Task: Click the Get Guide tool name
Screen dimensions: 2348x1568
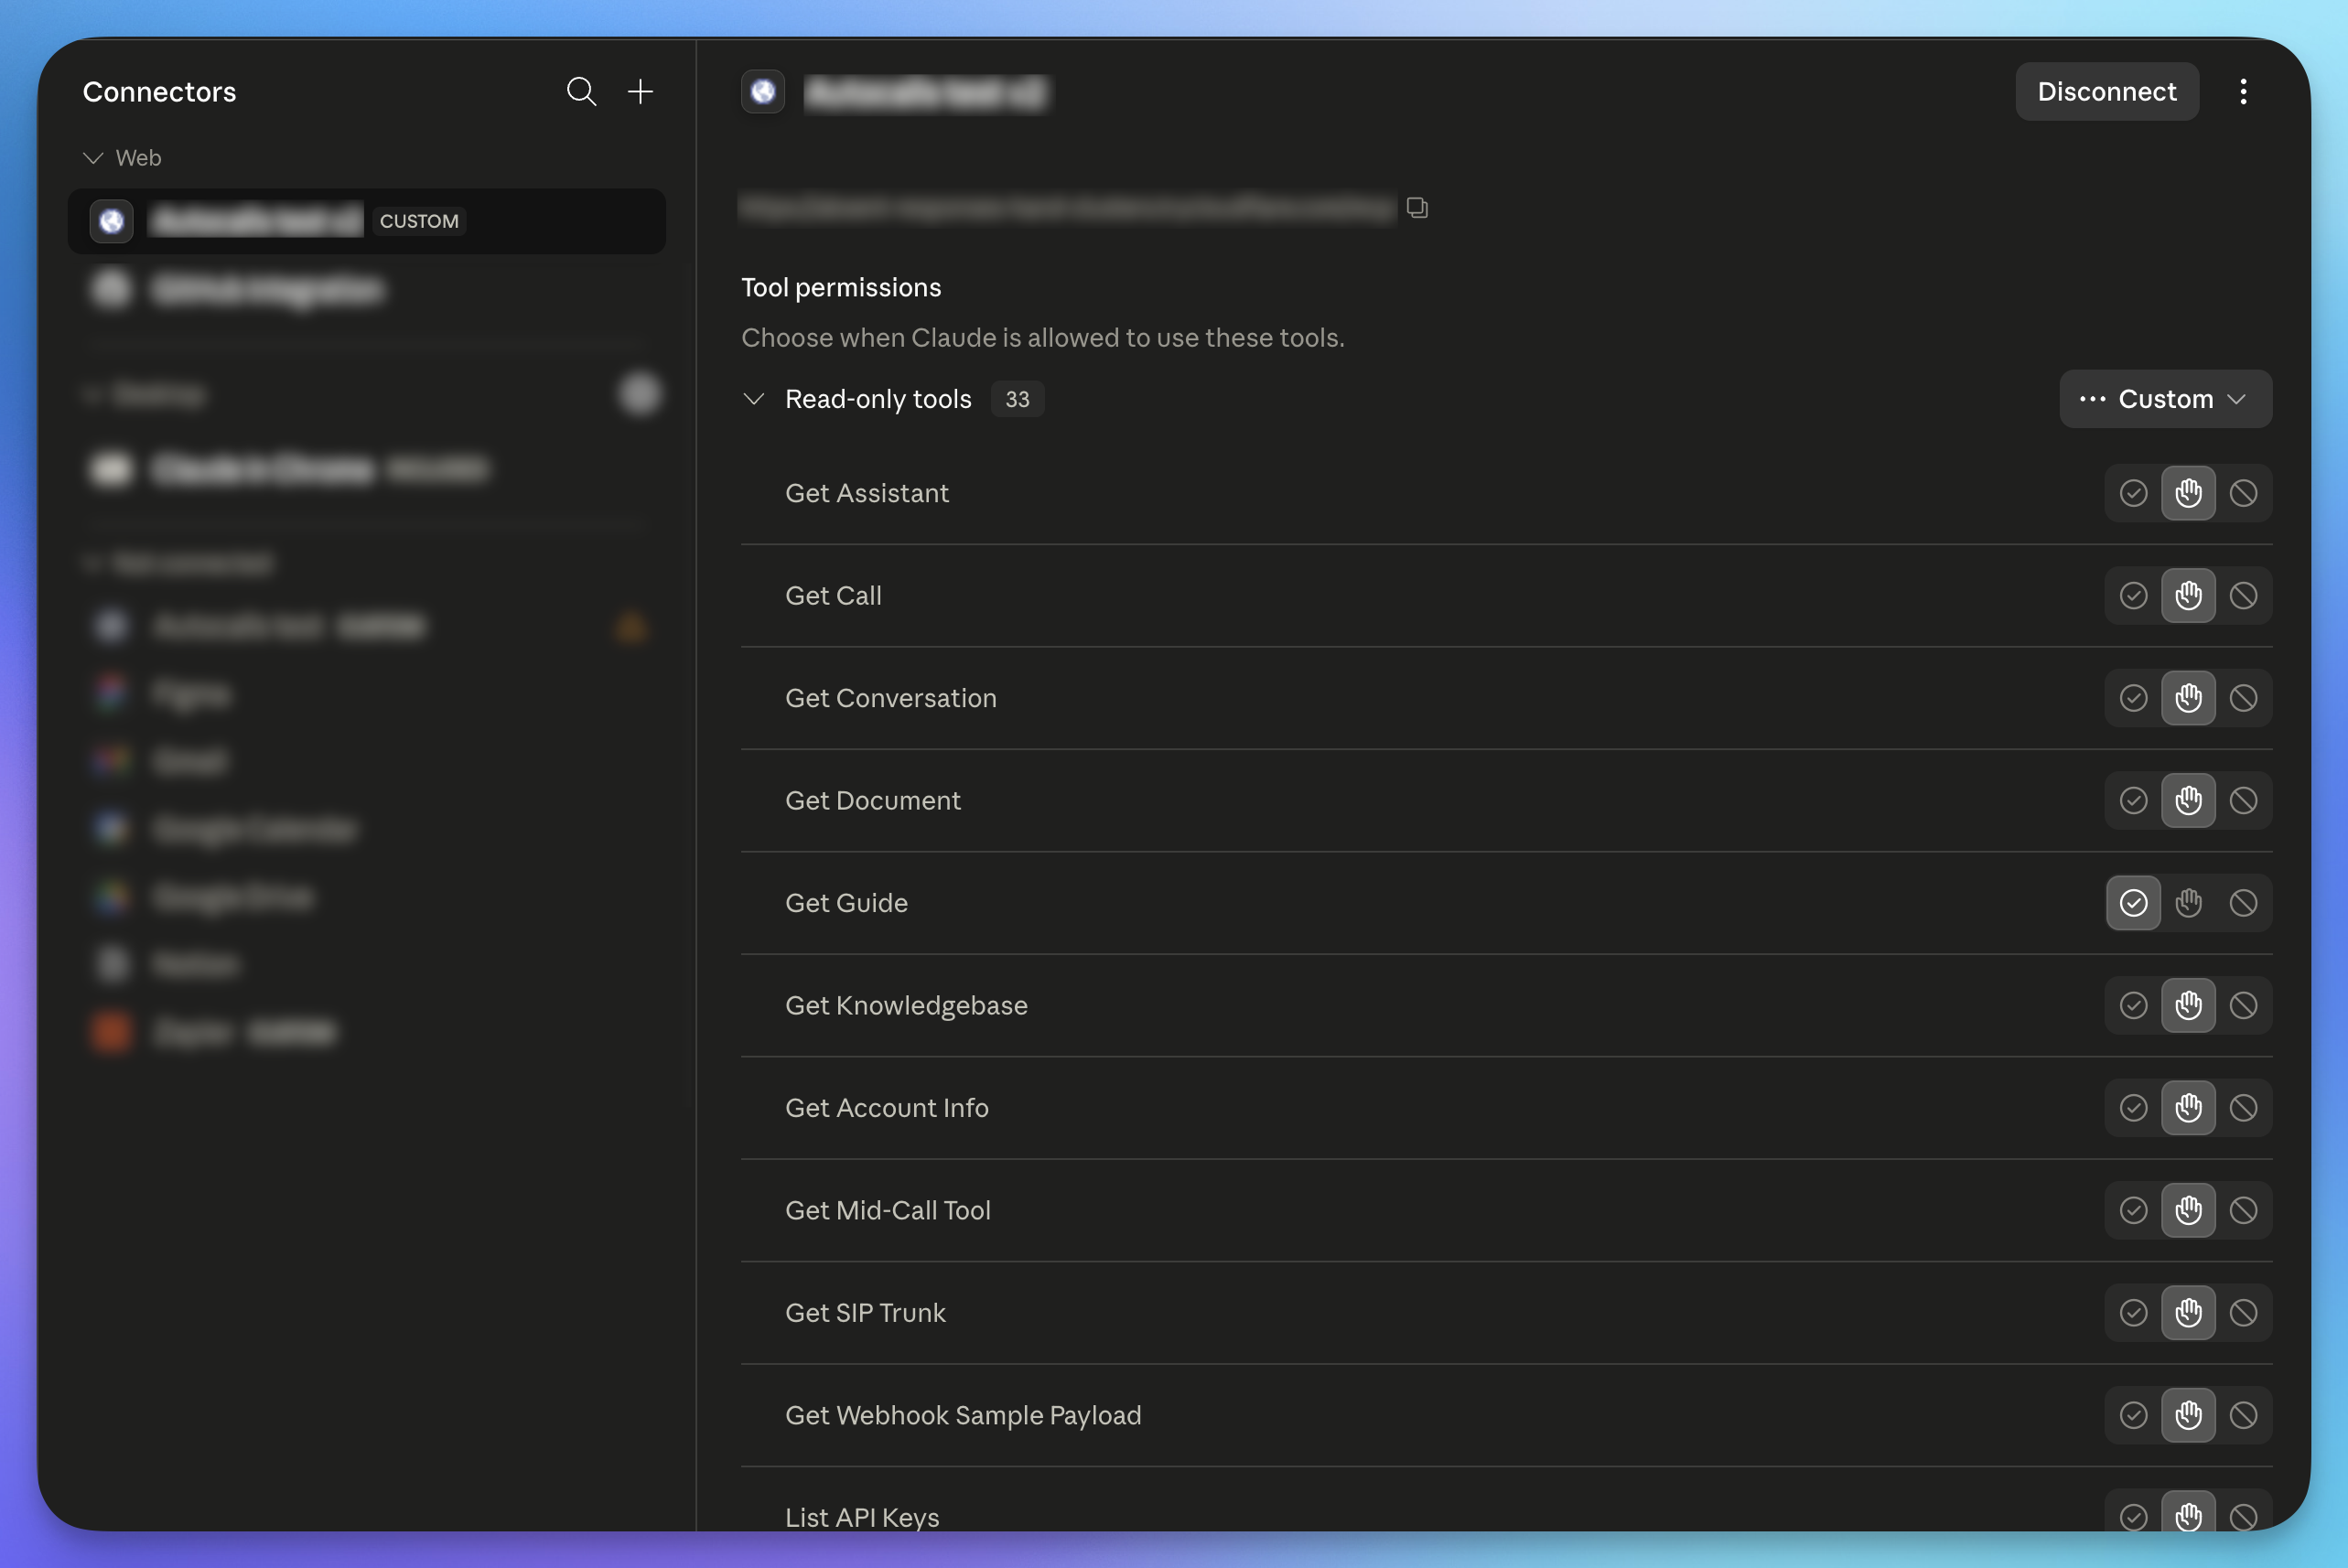Action: 846,903
